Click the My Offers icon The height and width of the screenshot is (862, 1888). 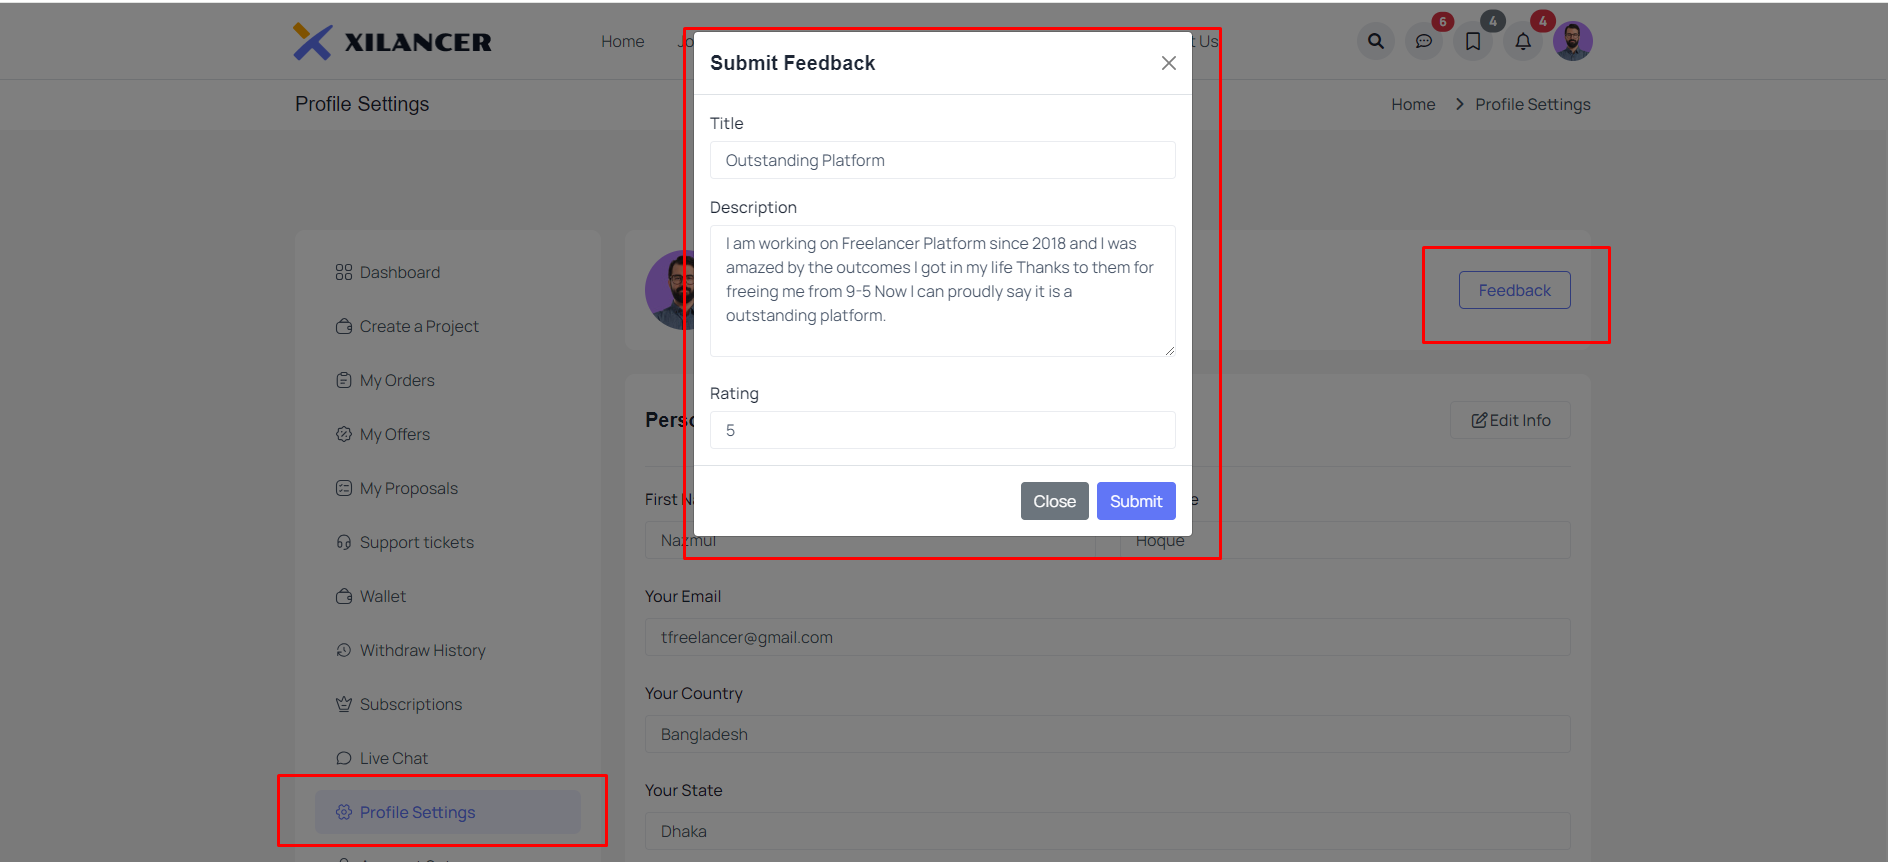coord(344,434)
